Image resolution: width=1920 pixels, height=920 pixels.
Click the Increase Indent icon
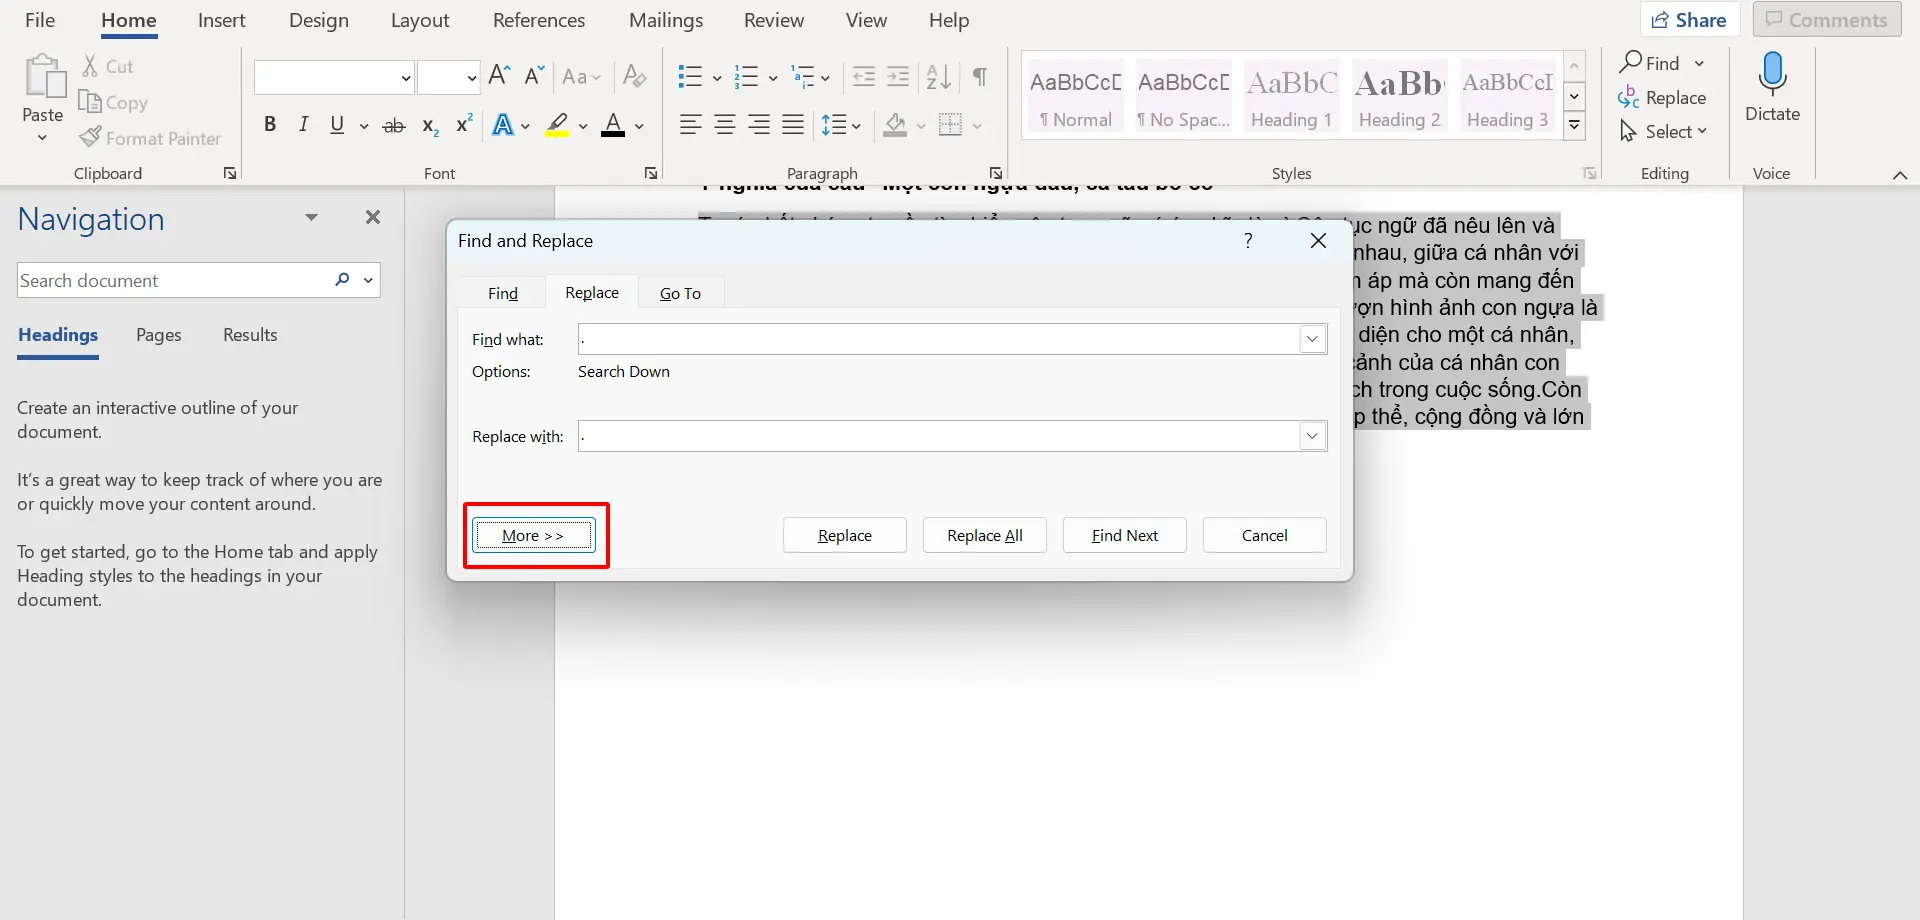pyautogui.click(x=898, y=77)
